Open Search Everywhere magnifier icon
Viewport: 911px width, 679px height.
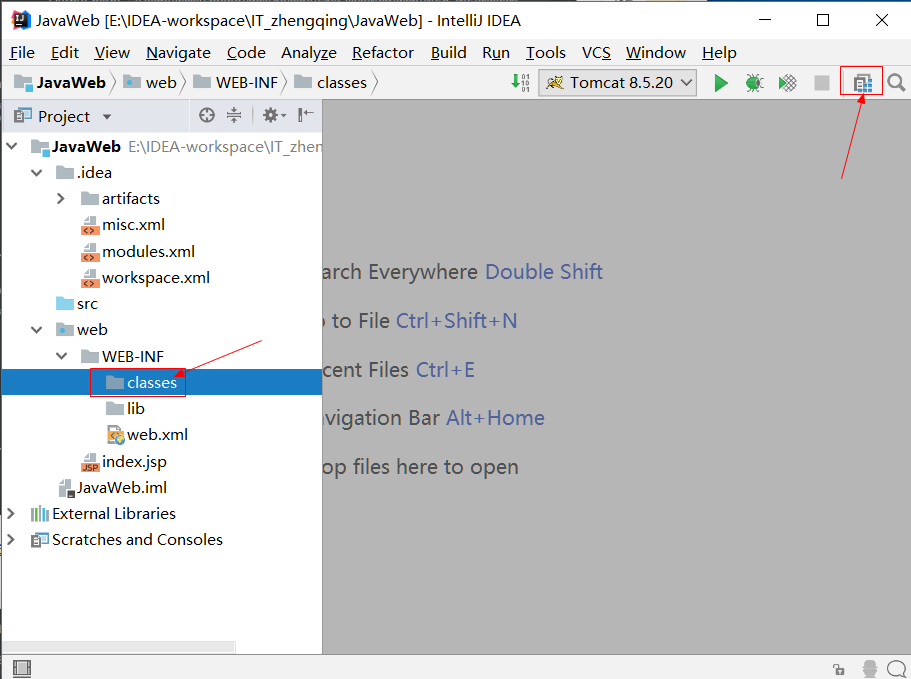click(x=896, y=83)
